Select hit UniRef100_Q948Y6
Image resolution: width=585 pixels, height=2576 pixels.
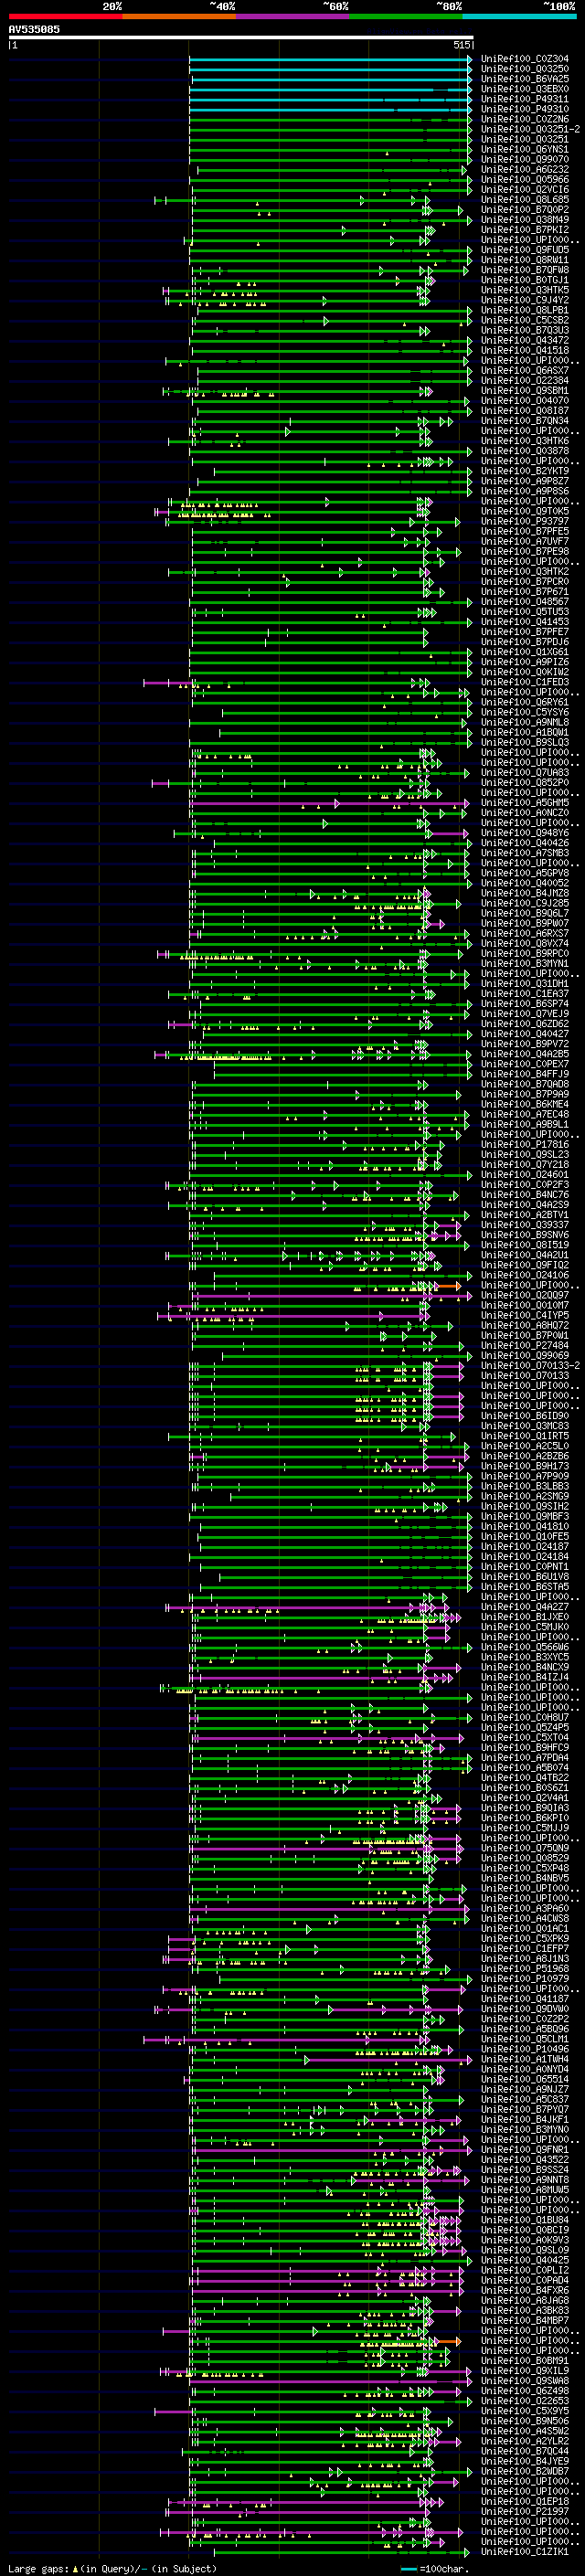click(524, 833)
